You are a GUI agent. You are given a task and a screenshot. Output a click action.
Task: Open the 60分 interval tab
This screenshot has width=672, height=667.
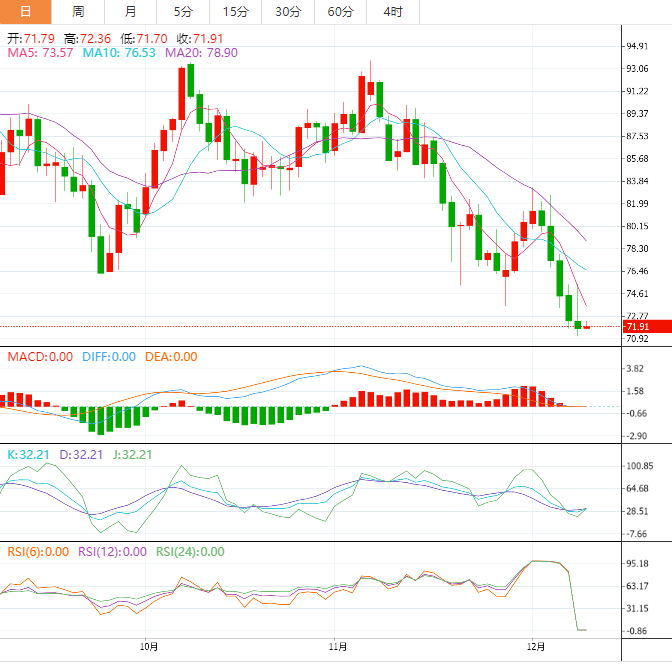click(340, 12)
